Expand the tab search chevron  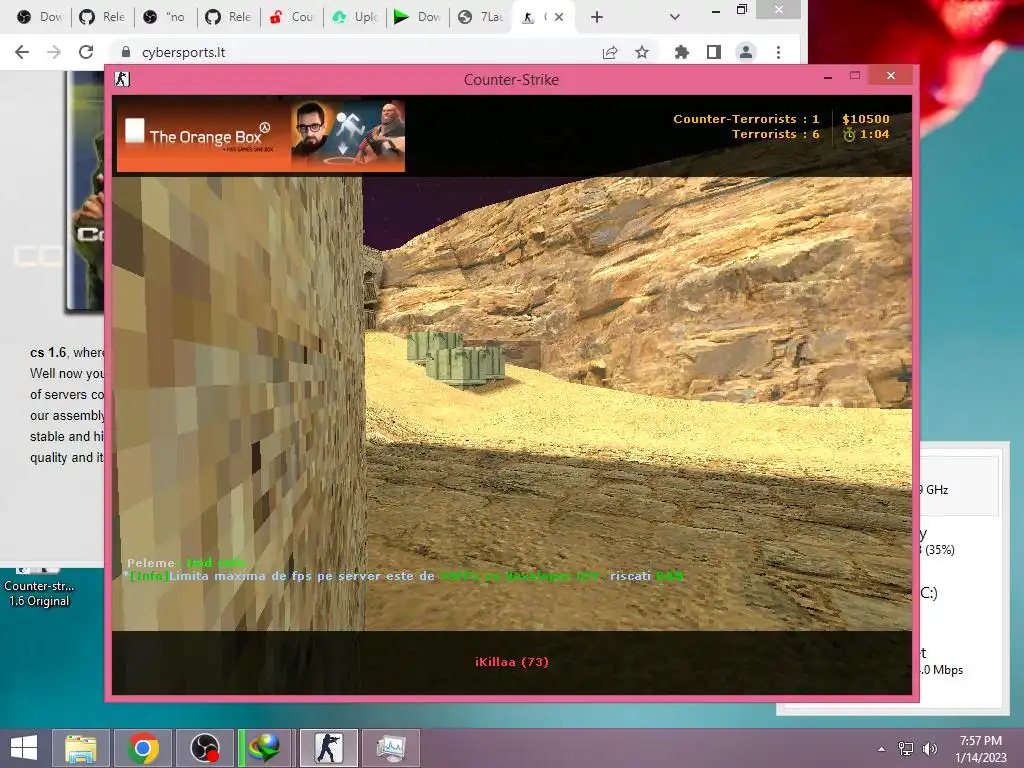tap(675, 17)
